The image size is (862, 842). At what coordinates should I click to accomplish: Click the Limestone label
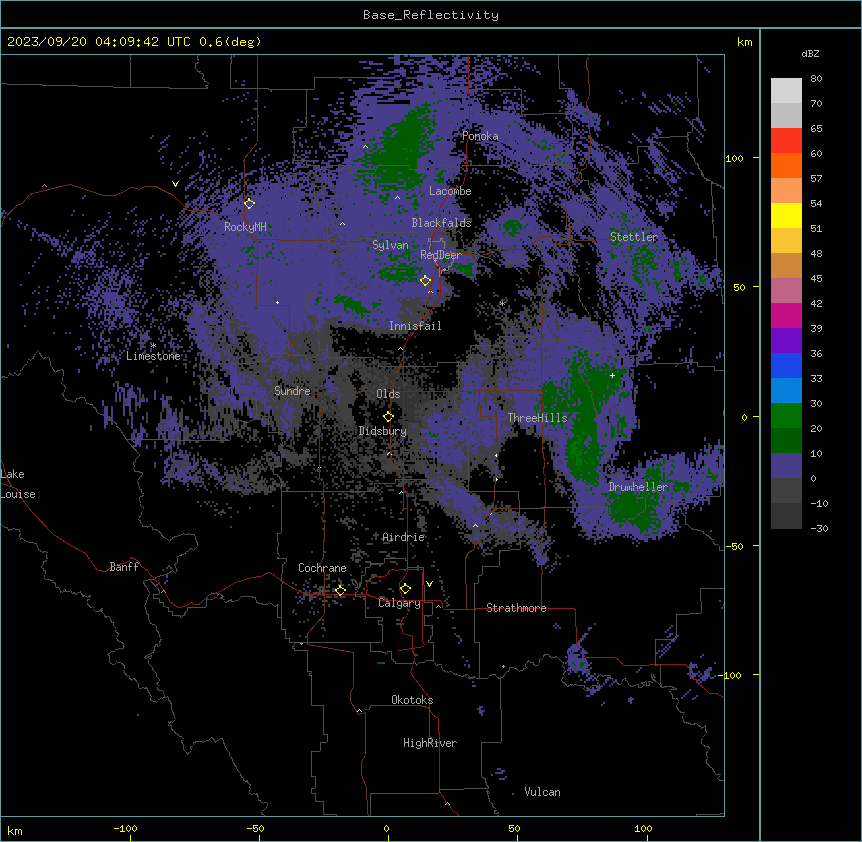(x=153, y=356)
